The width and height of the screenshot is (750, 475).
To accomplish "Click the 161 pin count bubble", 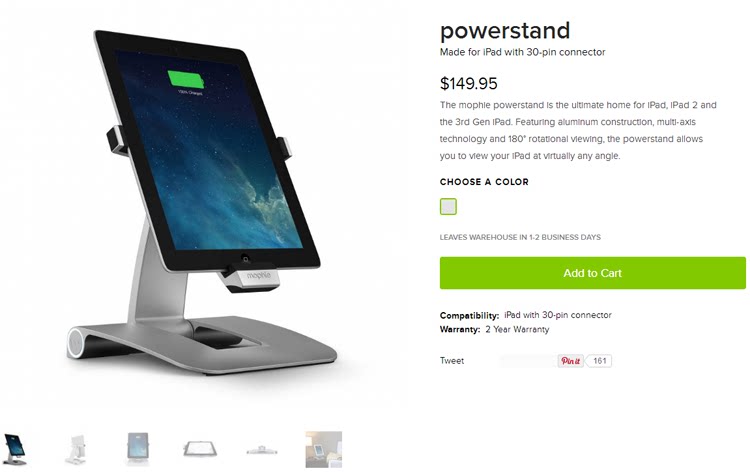I will (x=599, y=361).
